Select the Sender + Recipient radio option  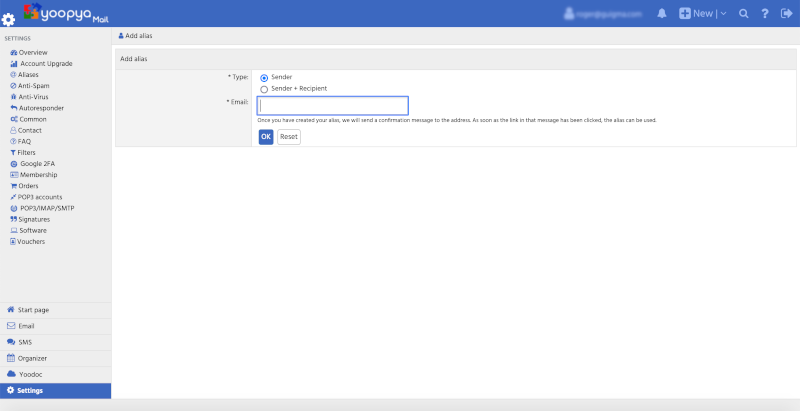point(264,89)
